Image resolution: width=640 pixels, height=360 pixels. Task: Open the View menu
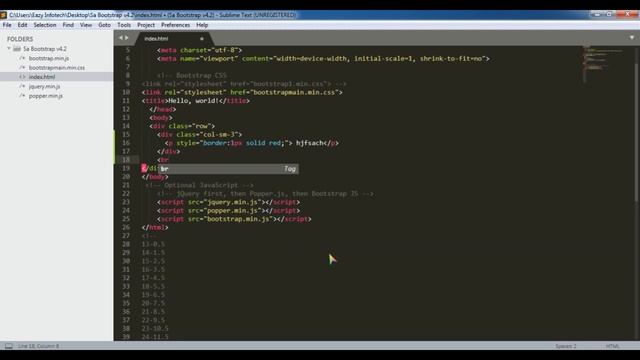pyautogui.click(x=86, y=25)
